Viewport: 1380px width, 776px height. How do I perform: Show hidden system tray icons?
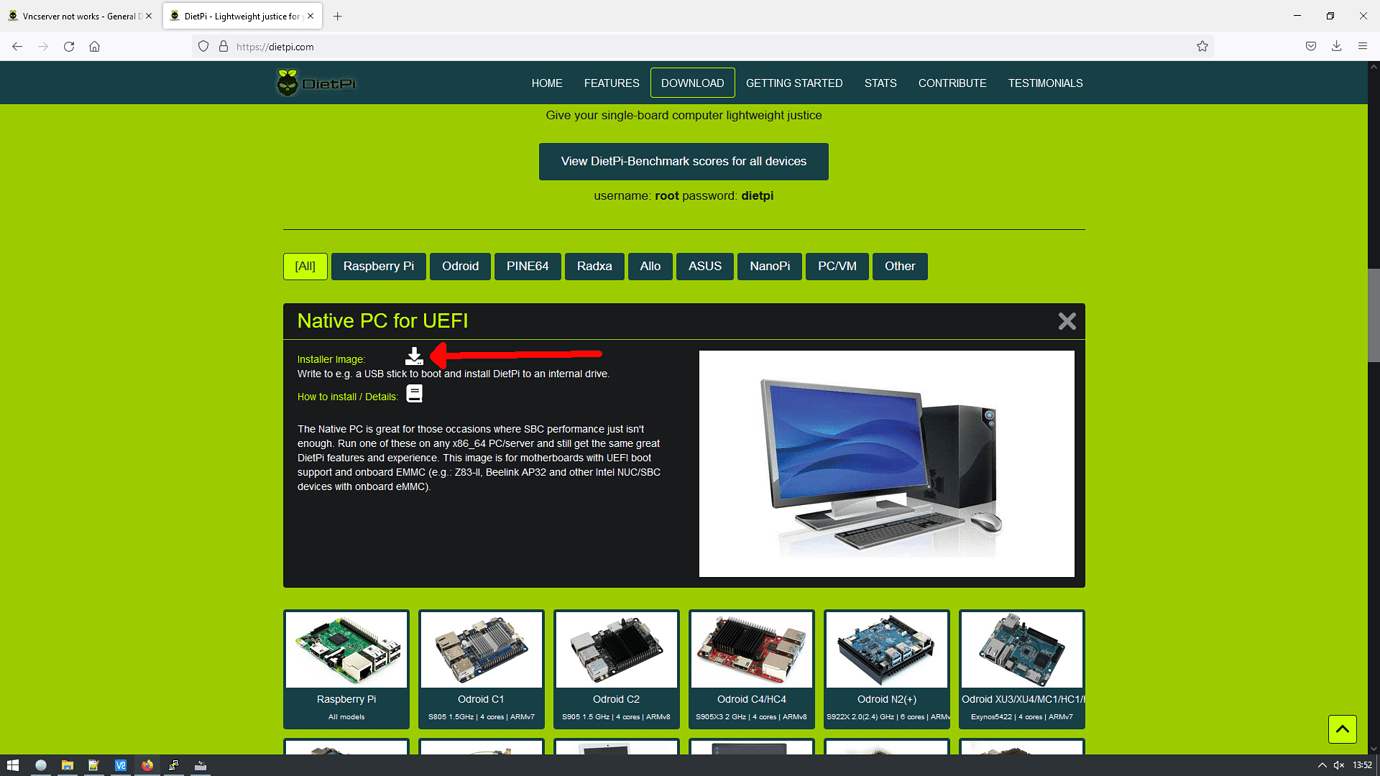1322,765
